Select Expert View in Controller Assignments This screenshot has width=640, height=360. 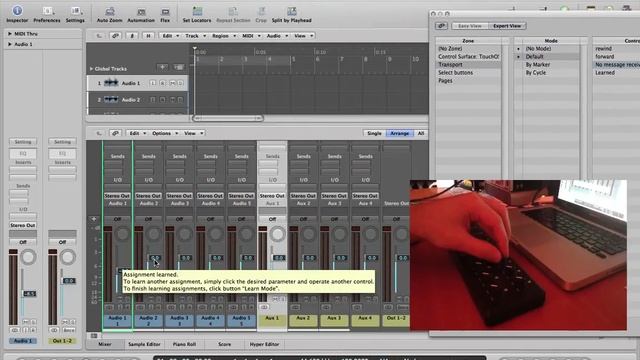507,26
